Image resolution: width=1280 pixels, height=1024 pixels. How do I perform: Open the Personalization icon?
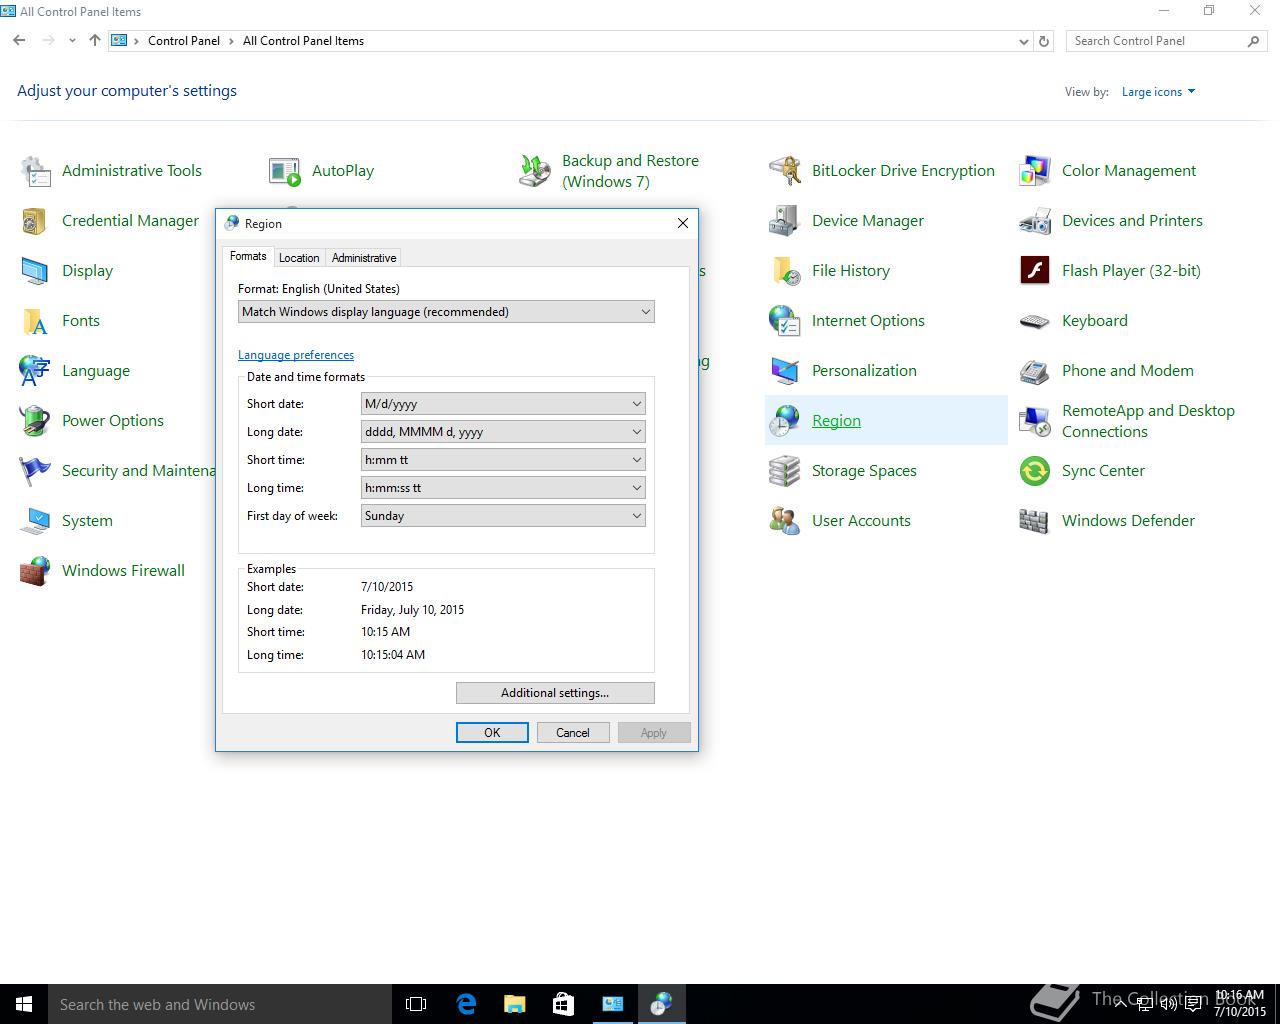point(785,371)
